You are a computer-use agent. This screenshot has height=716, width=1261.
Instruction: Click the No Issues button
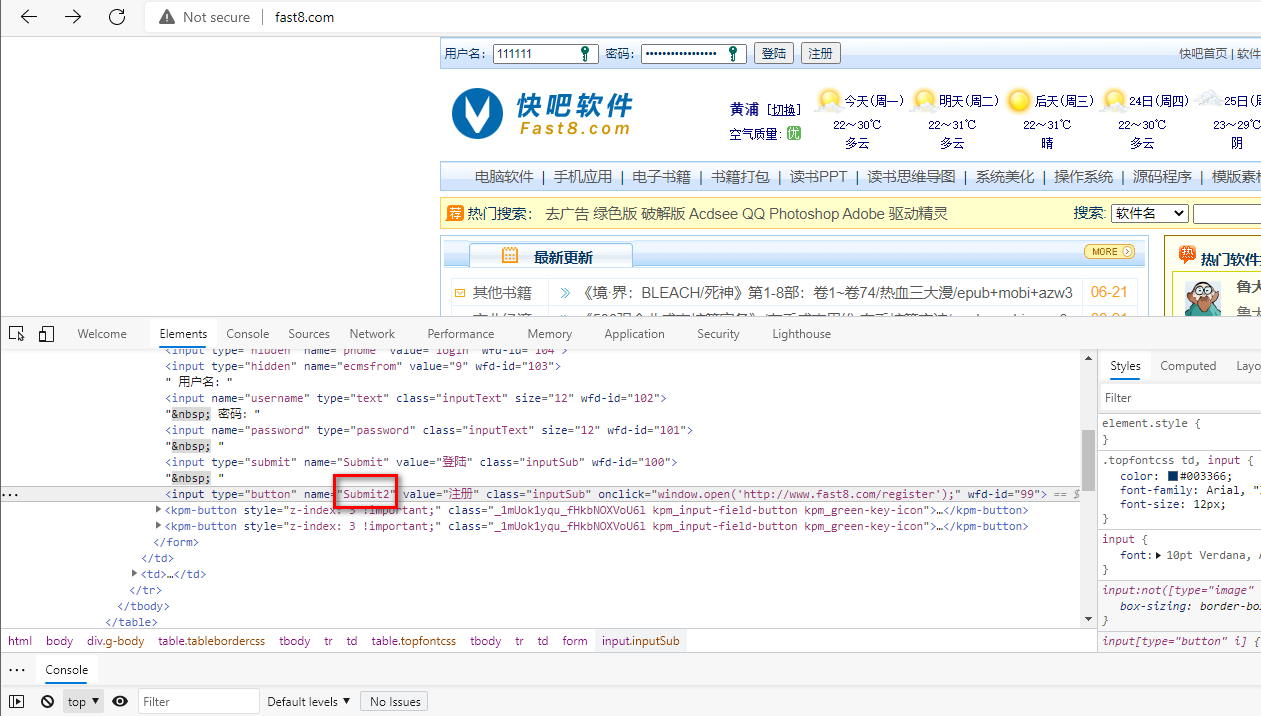point(394,702)
